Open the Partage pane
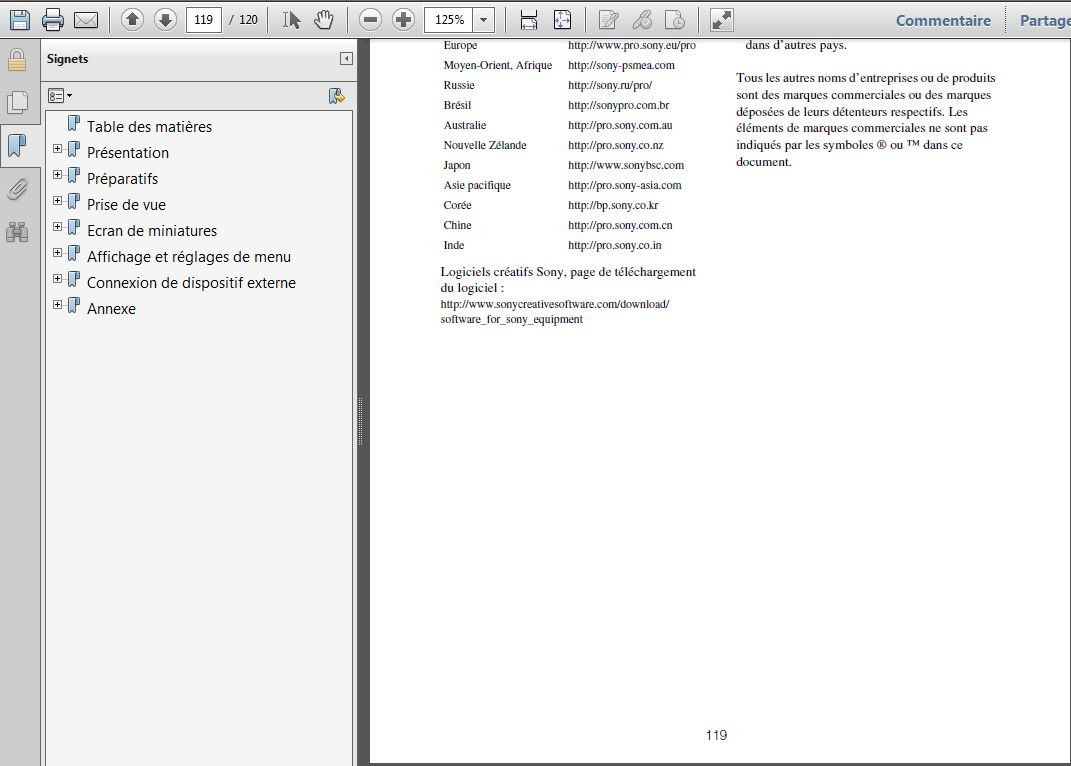Image resolution: width=1071 pixels, height=766 pixels. (1045, 20)
